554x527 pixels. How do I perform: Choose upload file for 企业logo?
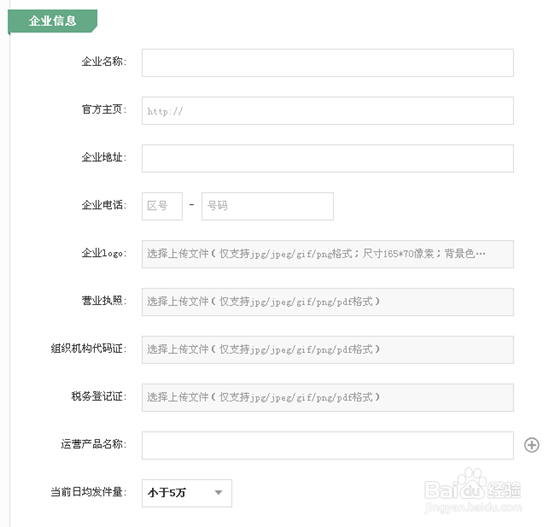coord(328,254)
